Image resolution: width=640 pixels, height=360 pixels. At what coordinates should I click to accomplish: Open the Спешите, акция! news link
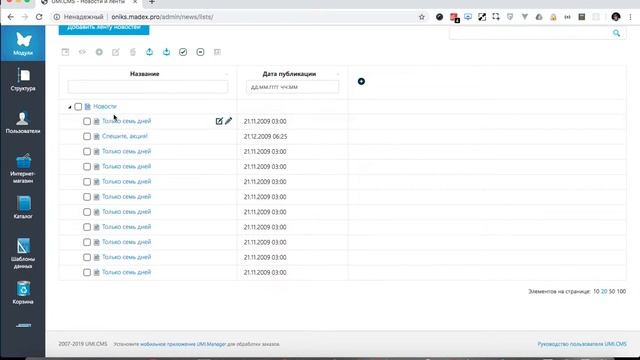pyautogui.click(x=124, y=136)
